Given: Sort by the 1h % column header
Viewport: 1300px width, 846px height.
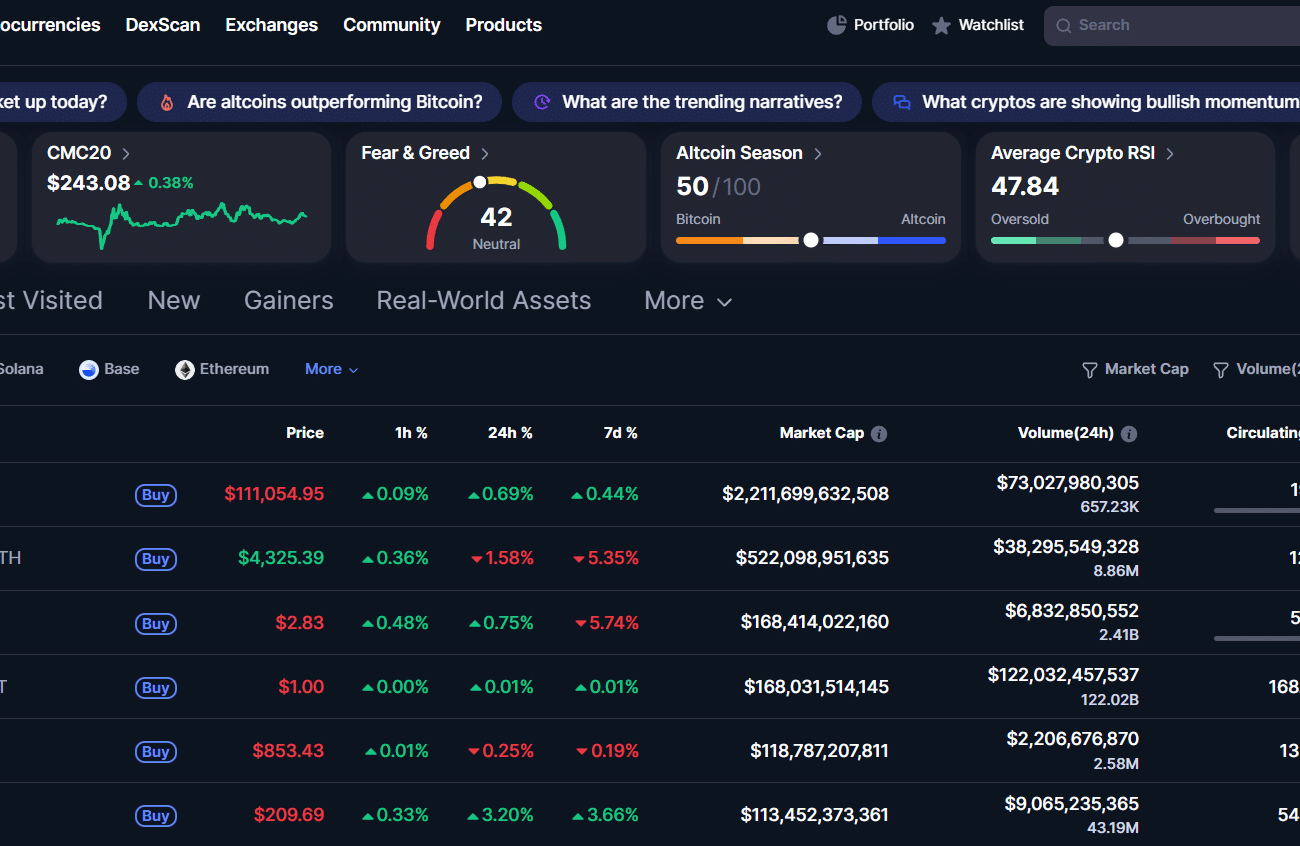Looking at the screenshot, I should (411, 433).
